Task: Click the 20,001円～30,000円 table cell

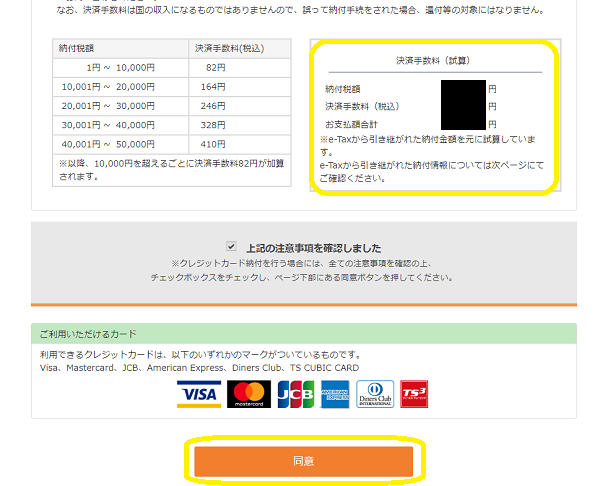Action: [121, 106]
